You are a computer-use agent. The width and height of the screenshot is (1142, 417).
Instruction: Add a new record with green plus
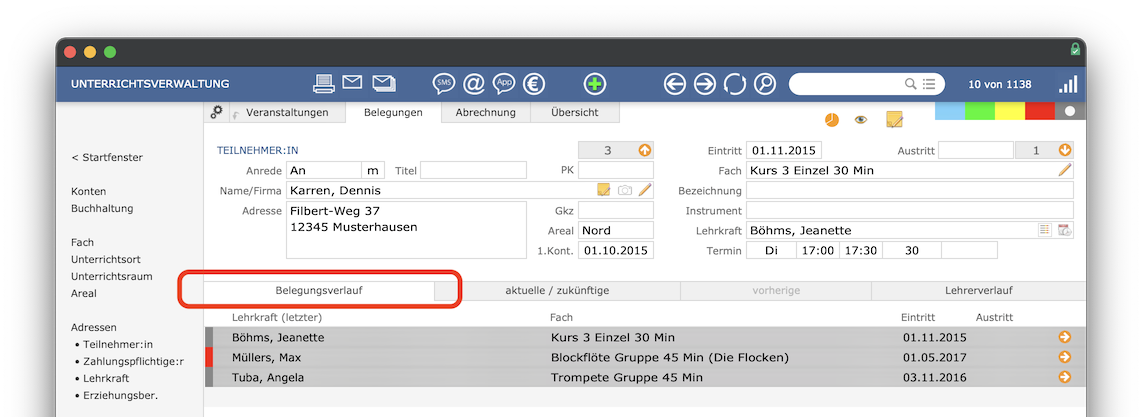[595, 84]
